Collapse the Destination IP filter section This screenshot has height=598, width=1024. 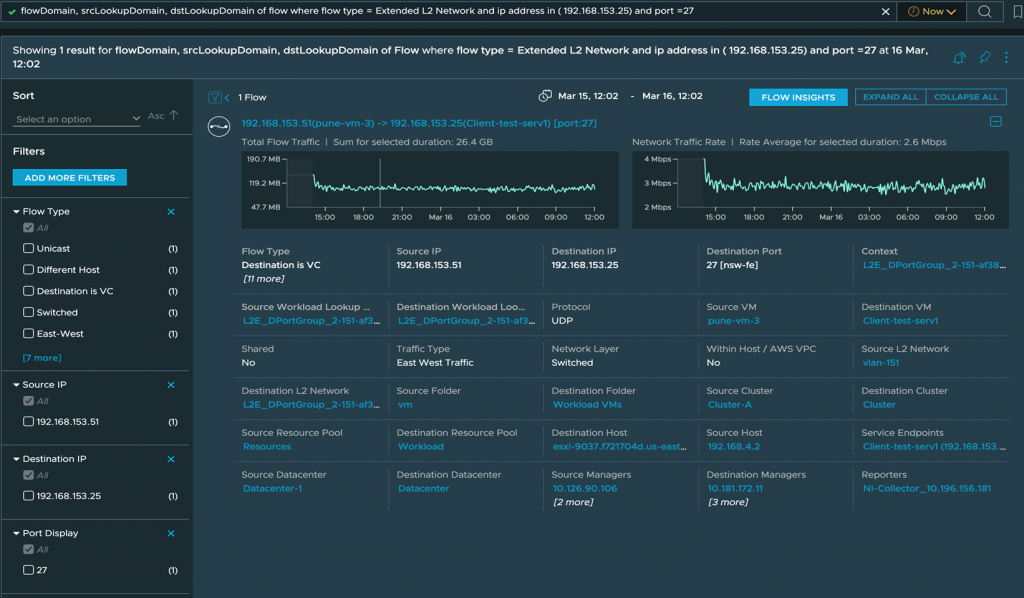(16, 459)
